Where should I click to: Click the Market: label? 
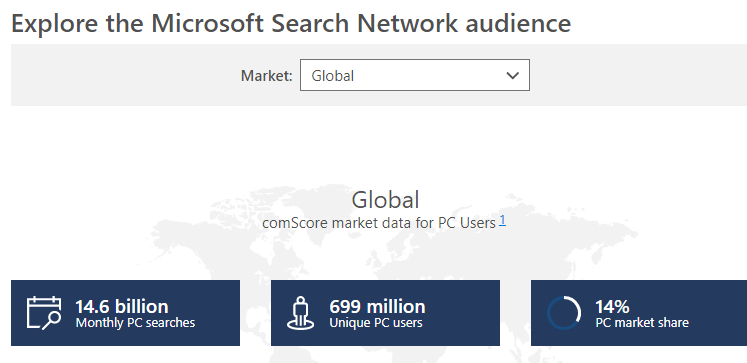pyautogui.click(x=266, y=76)
